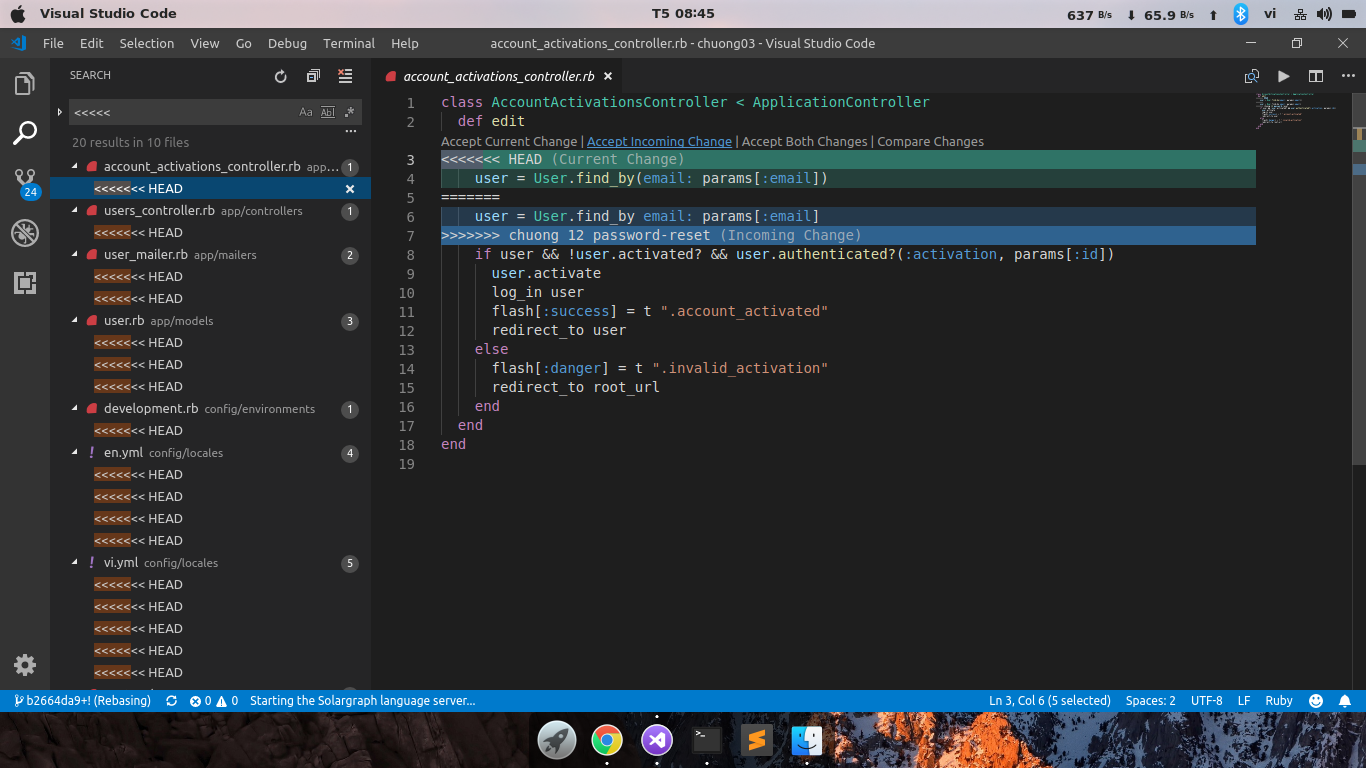Open the Manage gear icon

[x=25, y=665]
